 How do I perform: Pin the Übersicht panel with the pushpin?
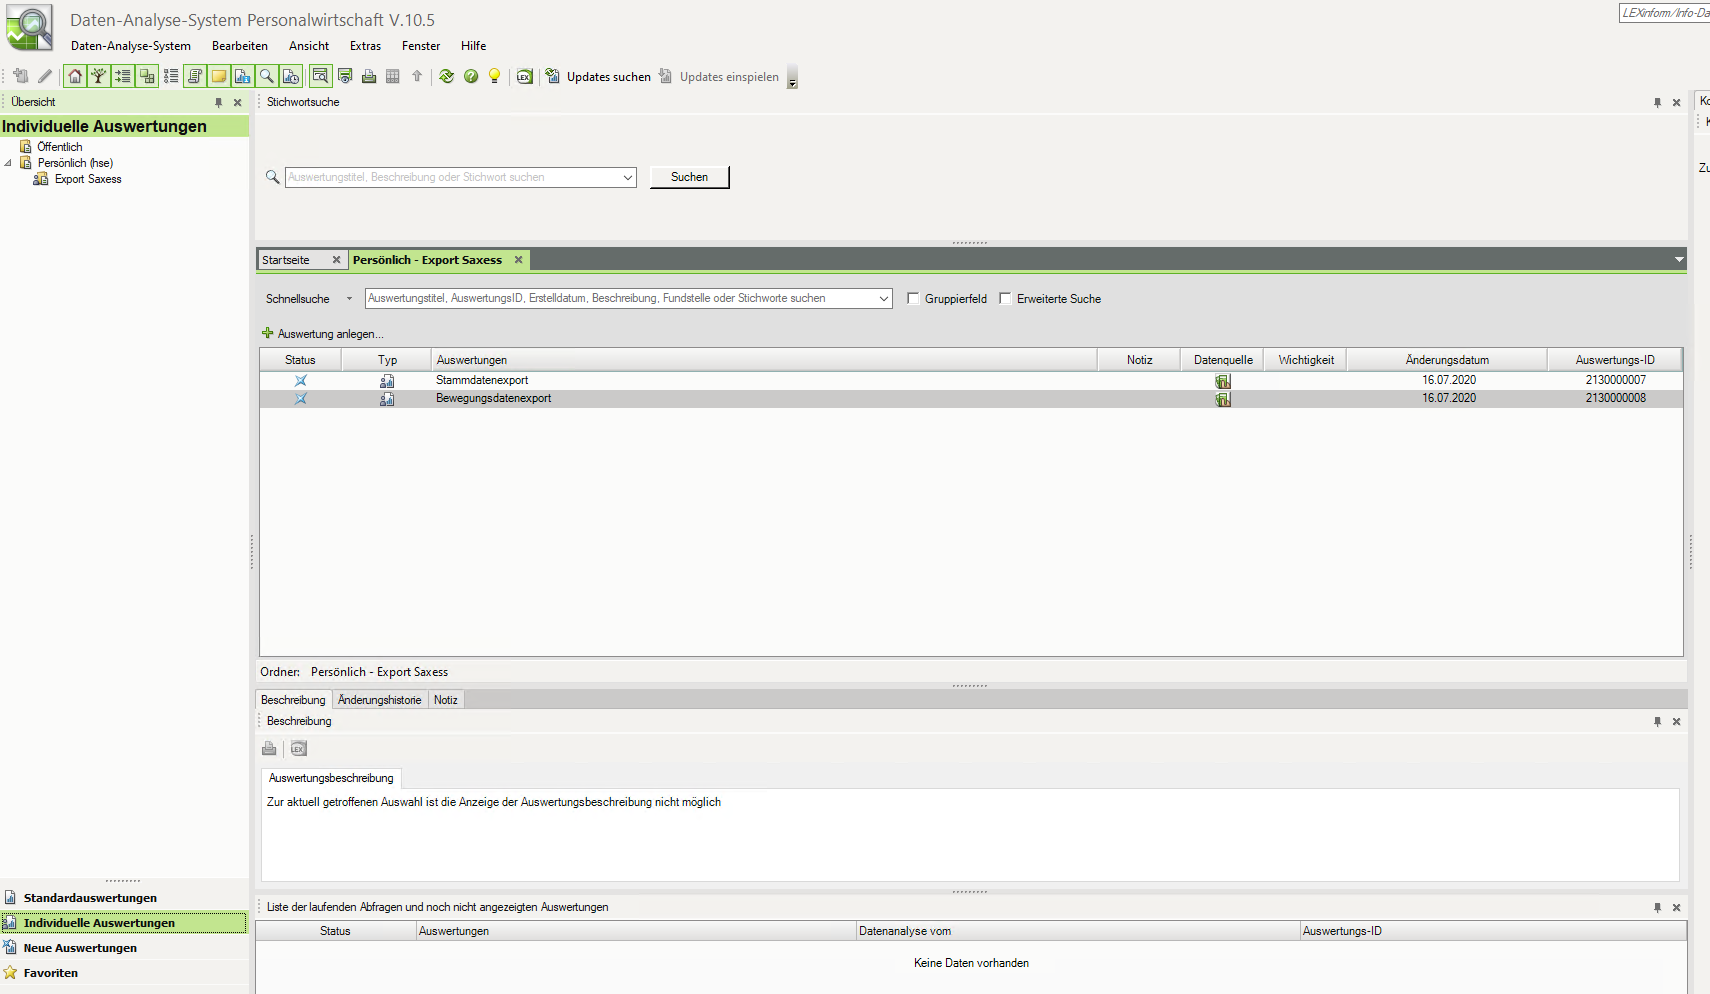(x=218, y=102)
